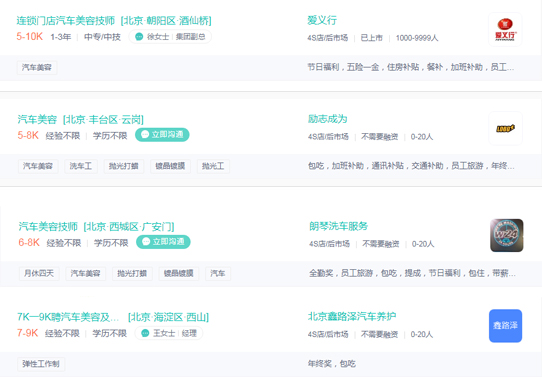Viewport: 542px width, 377px height.
Task: Open the 励志成为 company logo
Action: [505, 128]
